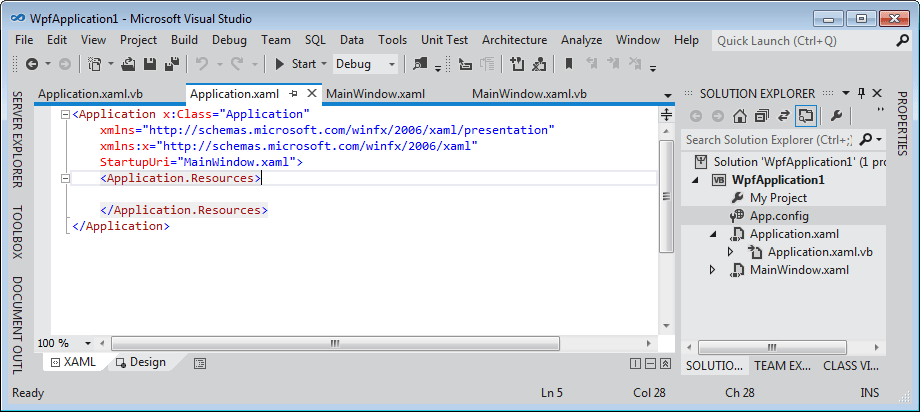Viewport: 920px width, 412px height.
Task: Switch to the Class View bottom tab
Action: point(850,366)
